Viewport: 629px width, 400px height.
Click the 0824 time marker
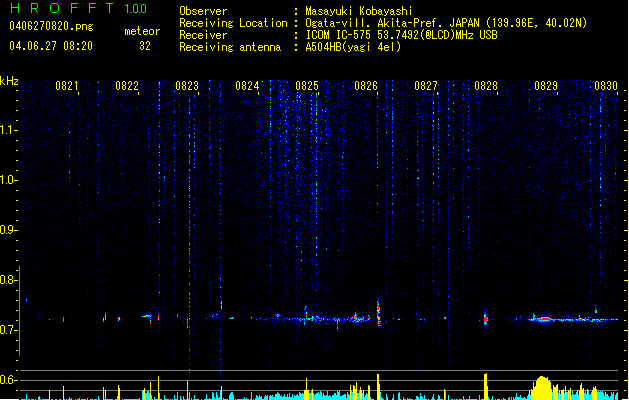247,86
